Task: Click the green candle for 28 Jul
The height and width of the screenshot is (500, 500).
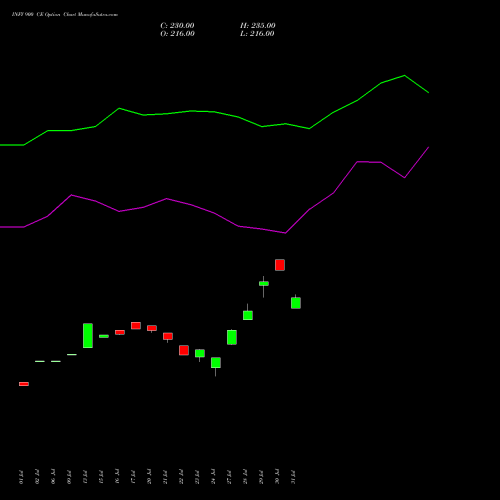Action: pos(248,315)
